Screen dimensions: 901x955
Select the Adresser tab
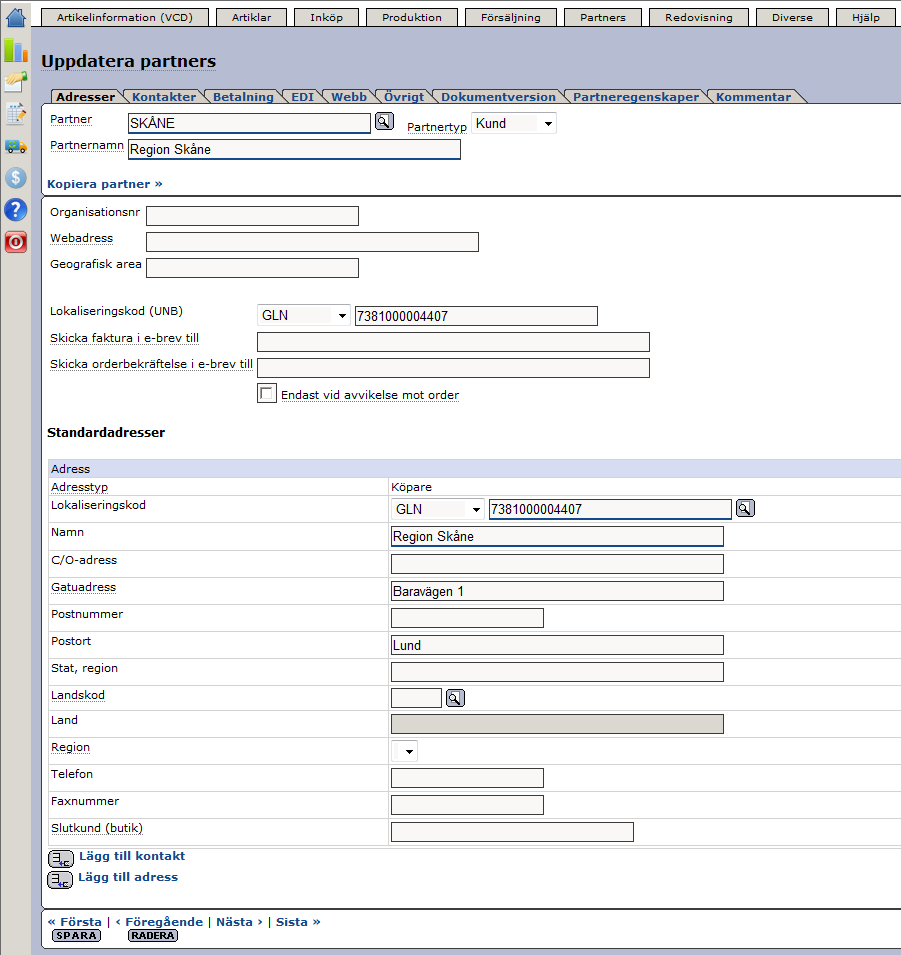85,97
